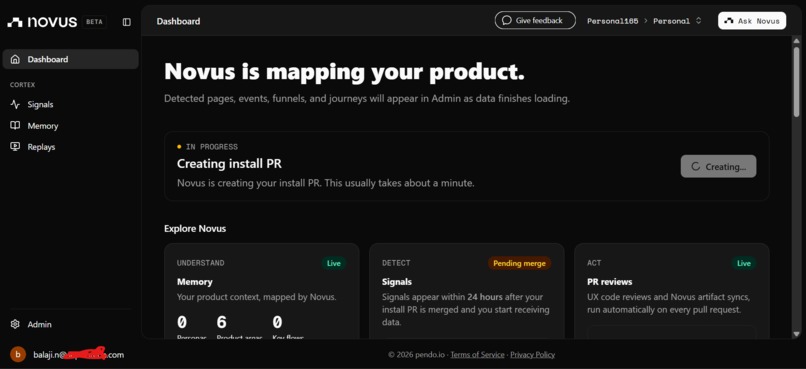Click the IN PROGRESS status label

(211, 146)
